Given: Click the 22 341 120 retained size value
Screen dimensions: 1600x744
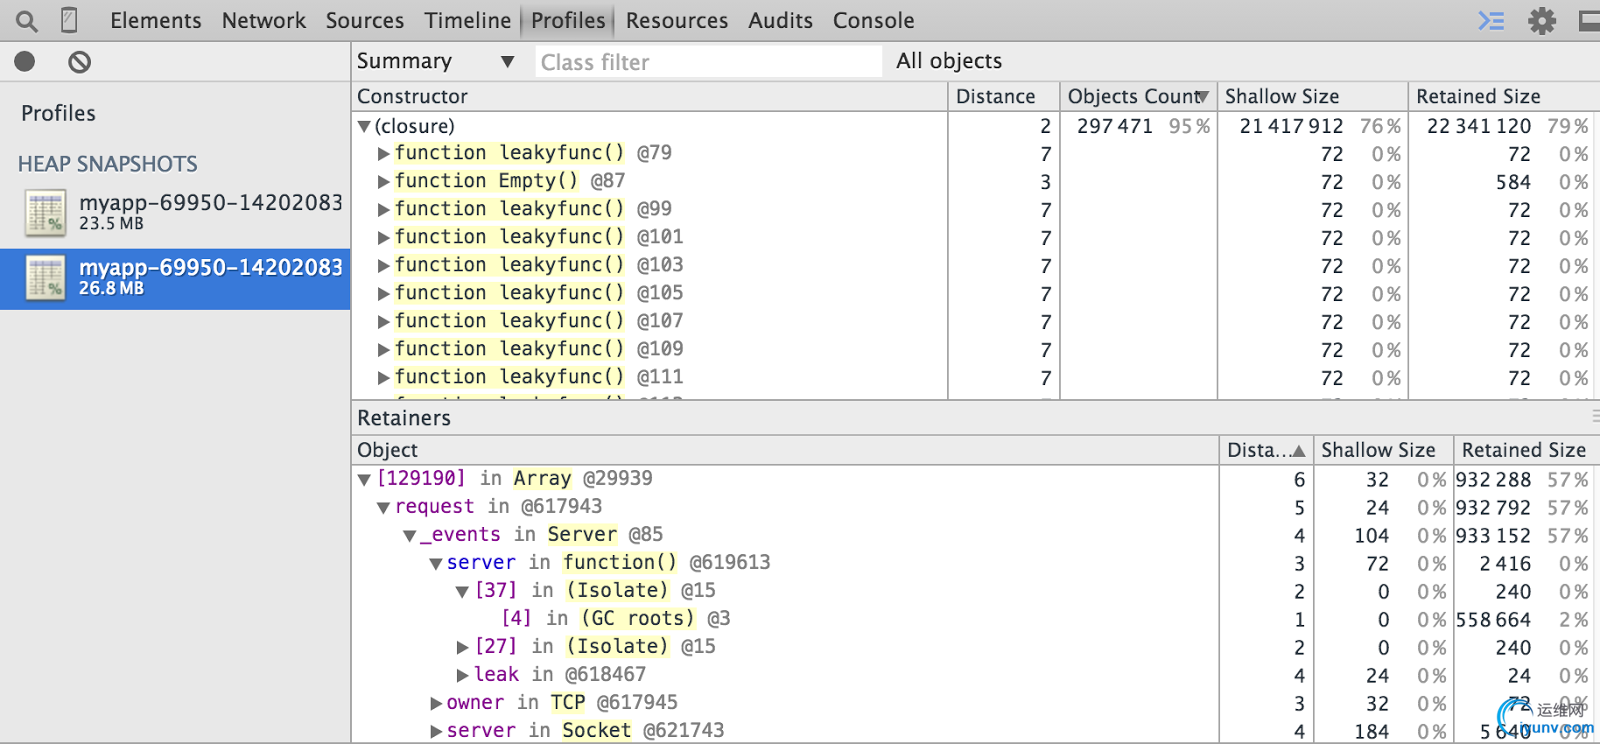Looking at the screenshot, I should tap(1479, 126).
